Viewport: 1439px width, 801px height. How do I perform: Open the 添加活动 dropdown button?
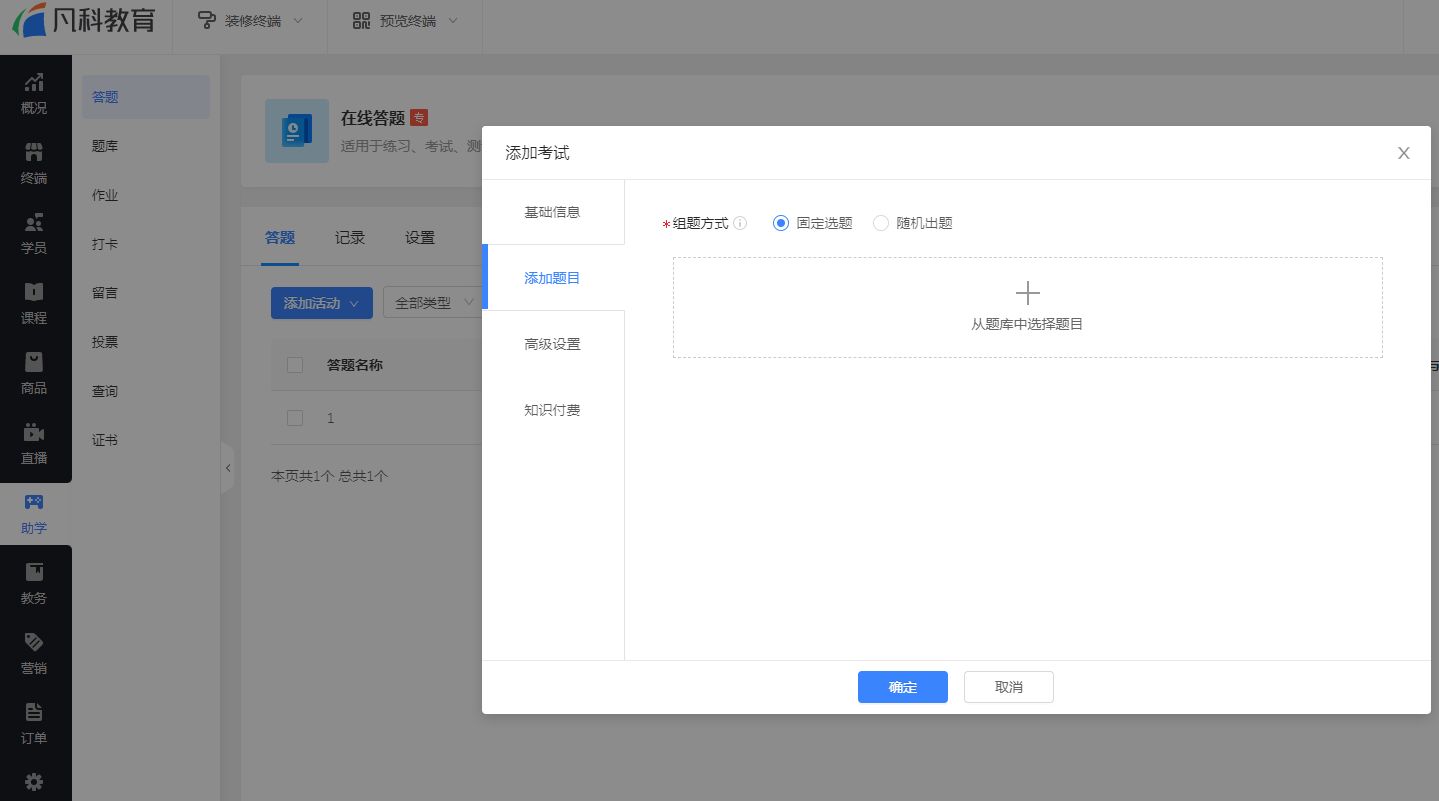(322, 303)
